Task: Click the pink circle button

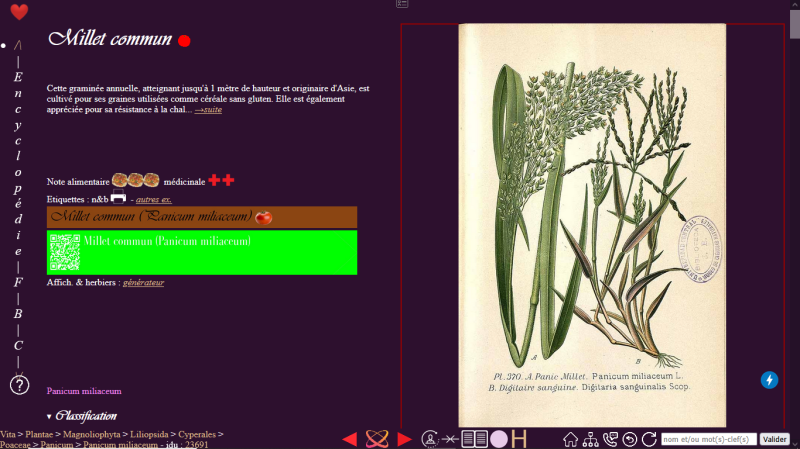Action: pos(499,439)
